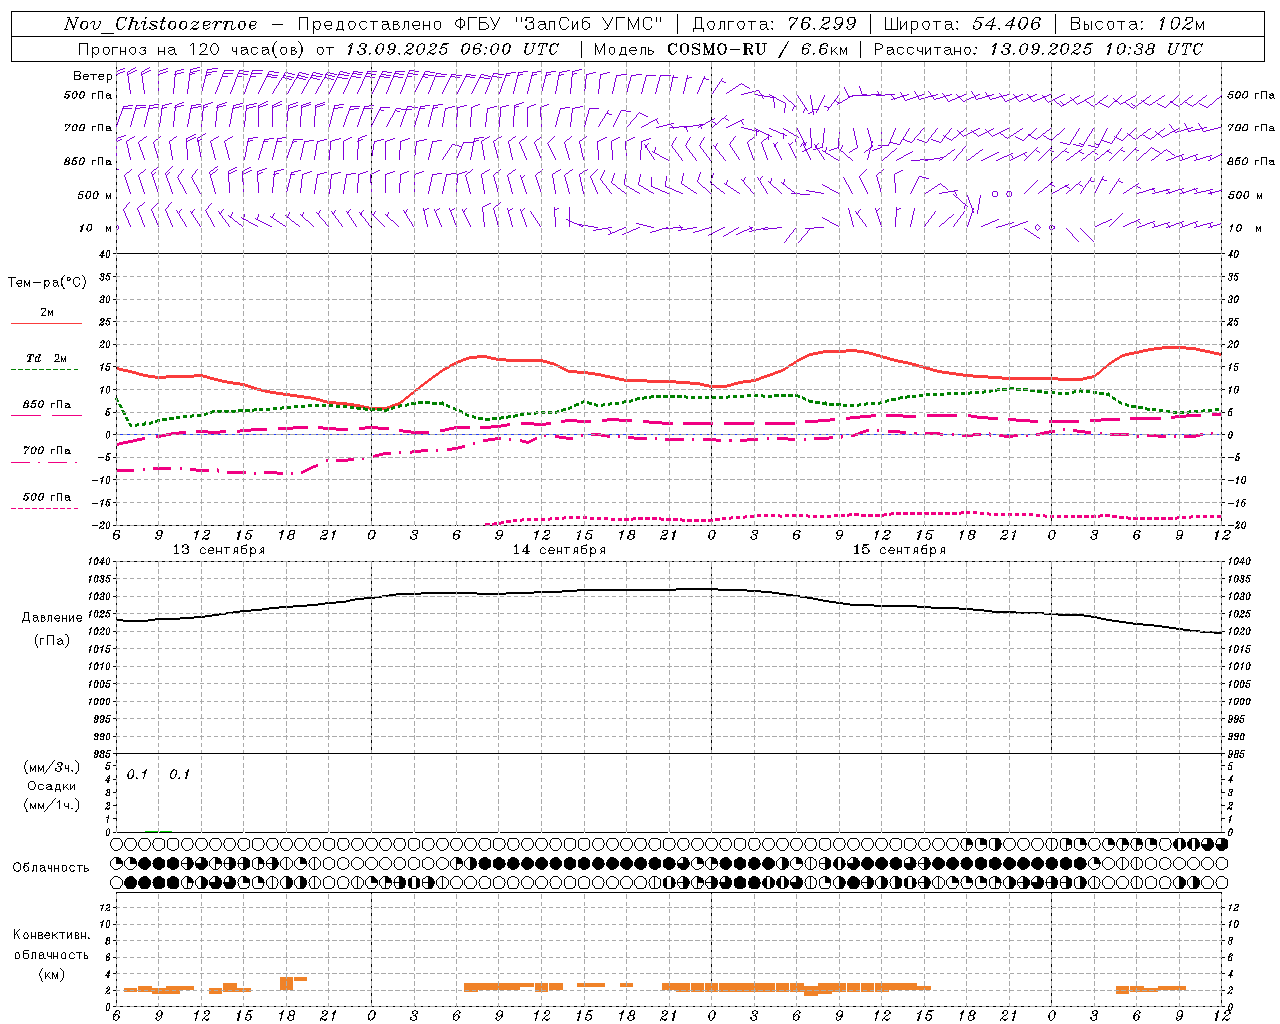Click the "Высота: 102м" elevation value

tap(1137, 24)
